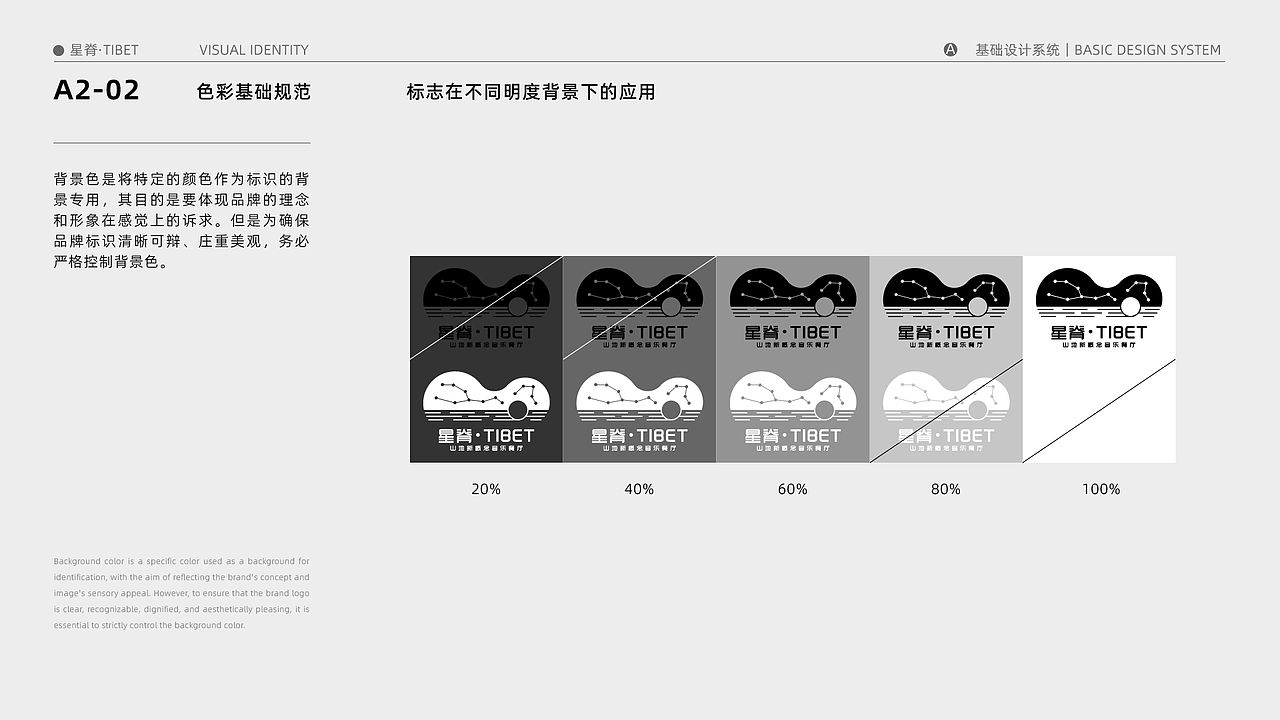Select the white logo on 40% background

639,412
